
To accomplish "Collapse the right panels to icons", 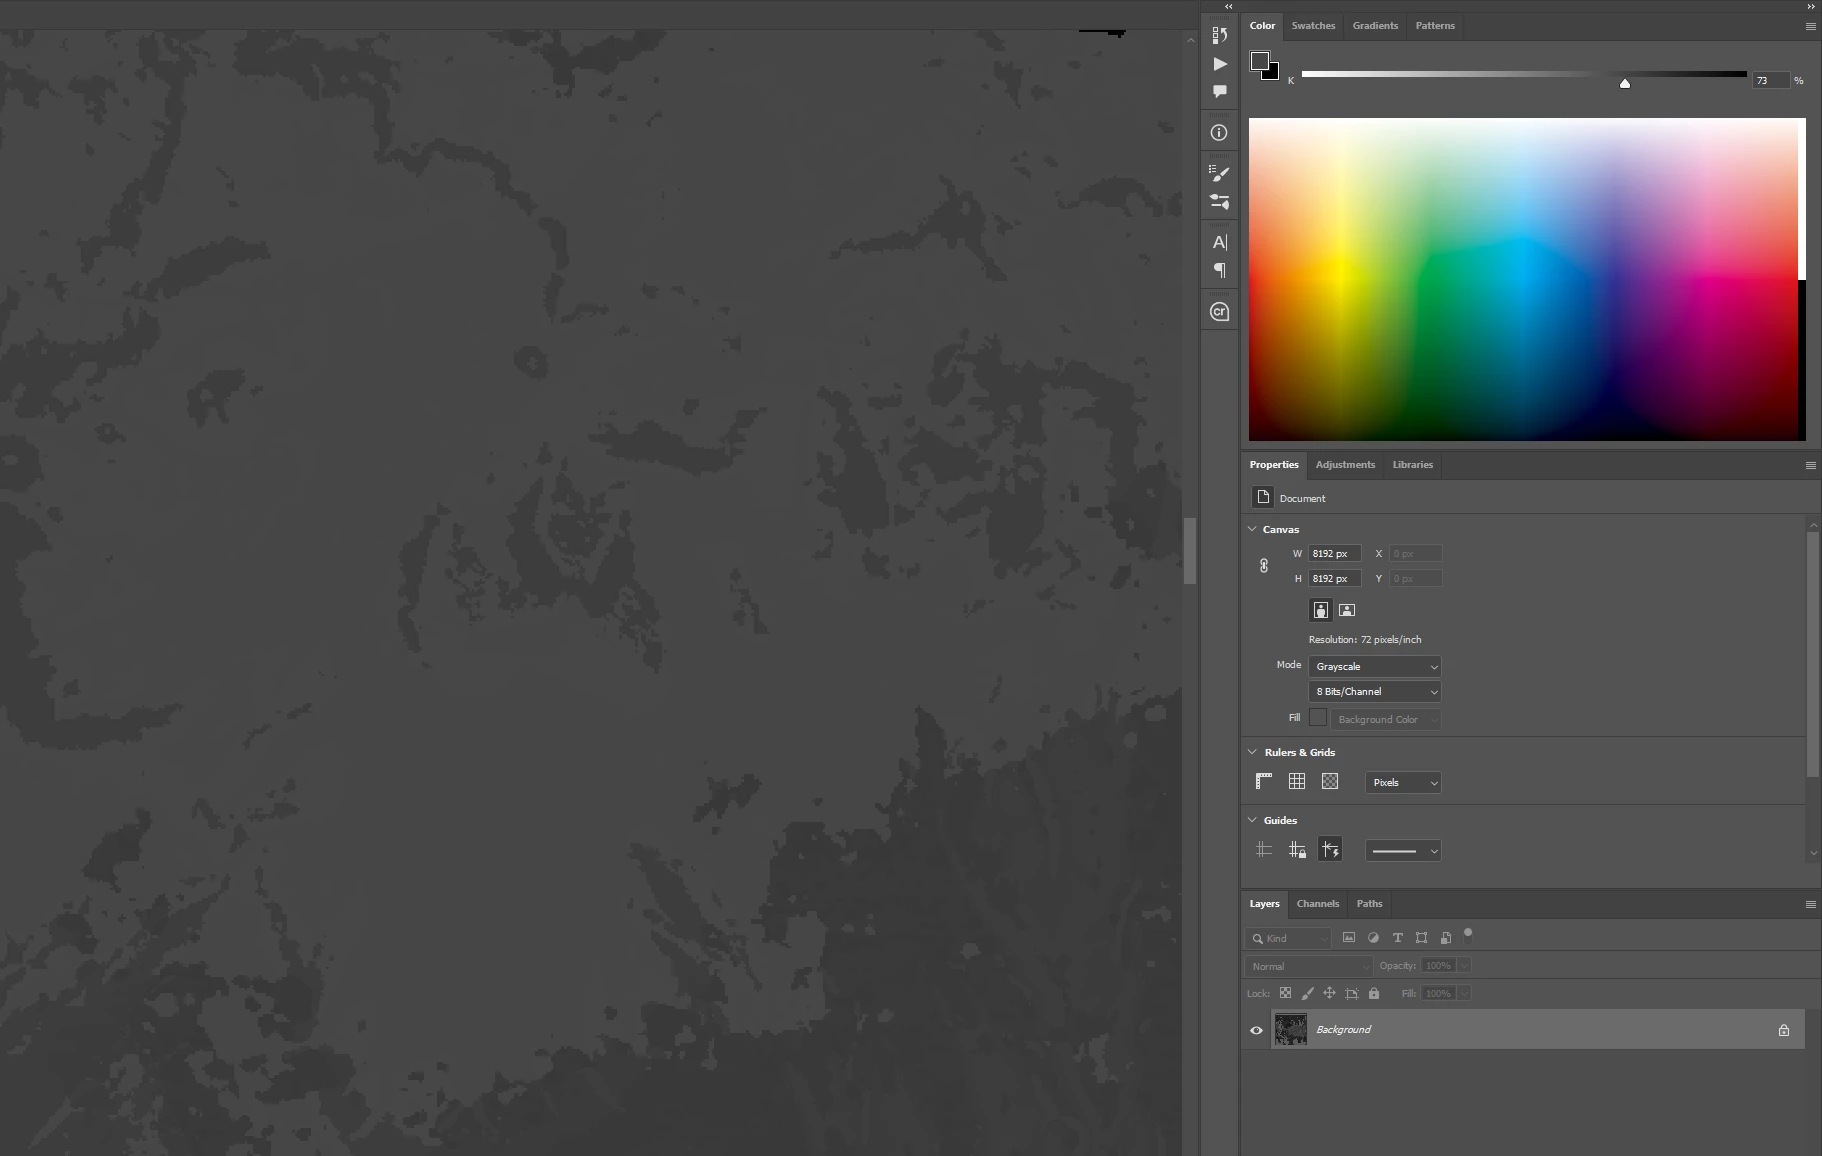I will (x=1811, y=6).
